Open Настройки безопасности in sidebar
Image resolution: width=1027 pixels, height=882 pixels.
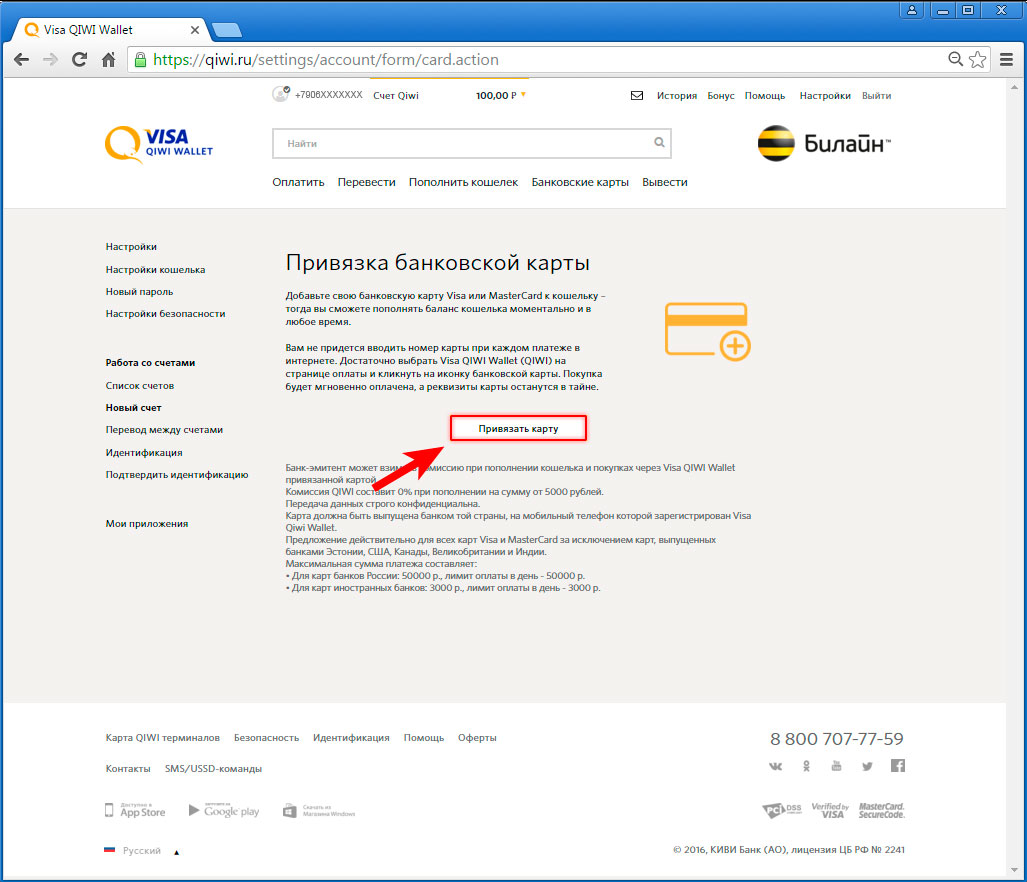click(x=166, y=314)
